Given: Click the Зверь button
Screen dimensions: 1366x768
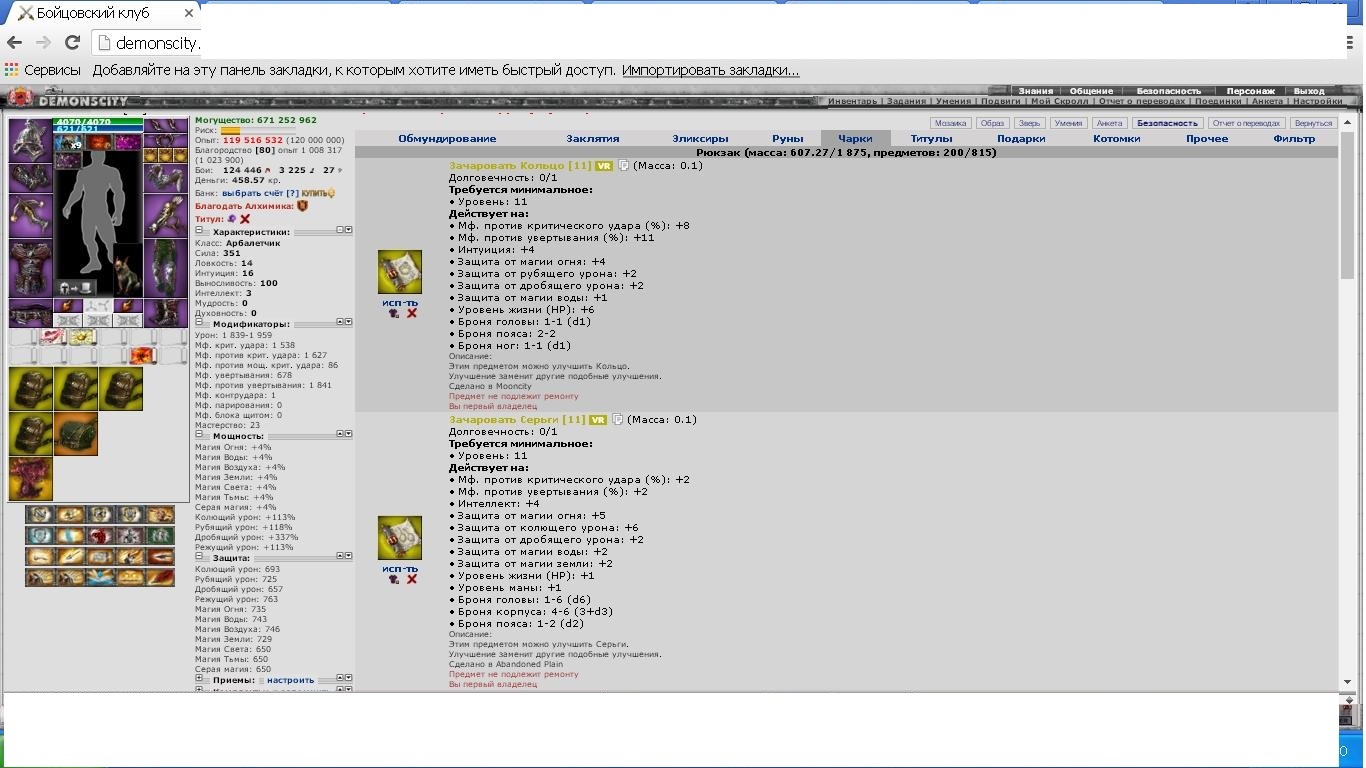Looking at the screenshot, I should (x=1030, y=123).
